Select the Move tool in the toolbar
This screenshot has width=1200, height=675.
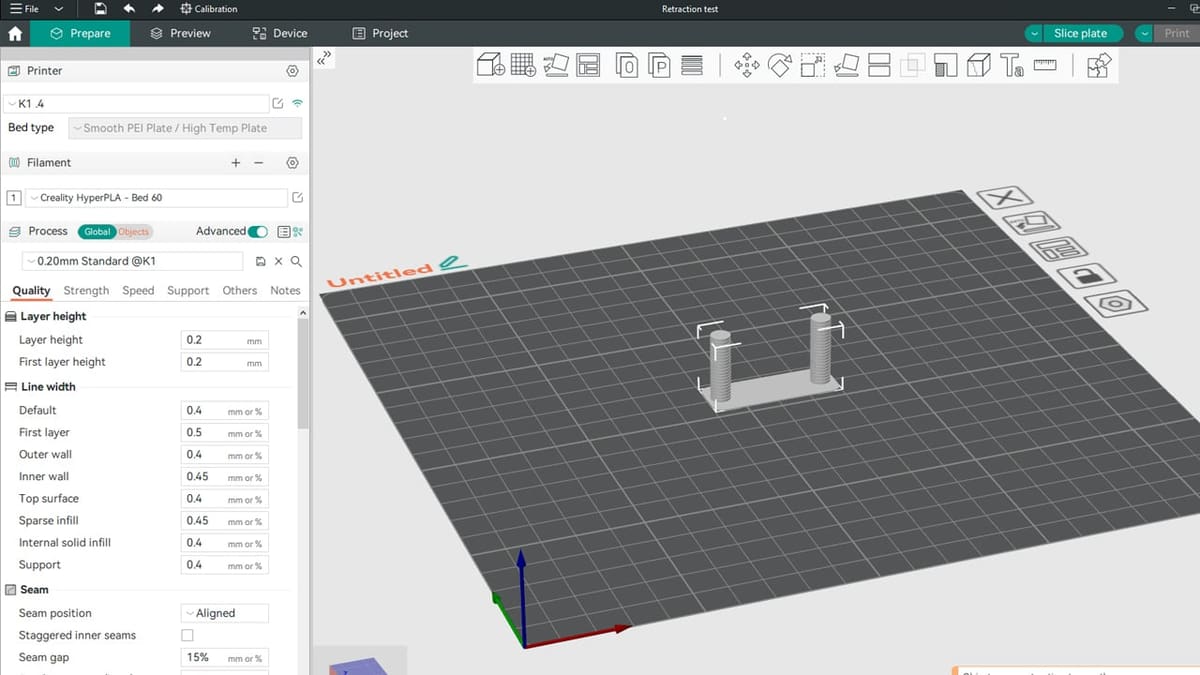(x=746, y=65)
